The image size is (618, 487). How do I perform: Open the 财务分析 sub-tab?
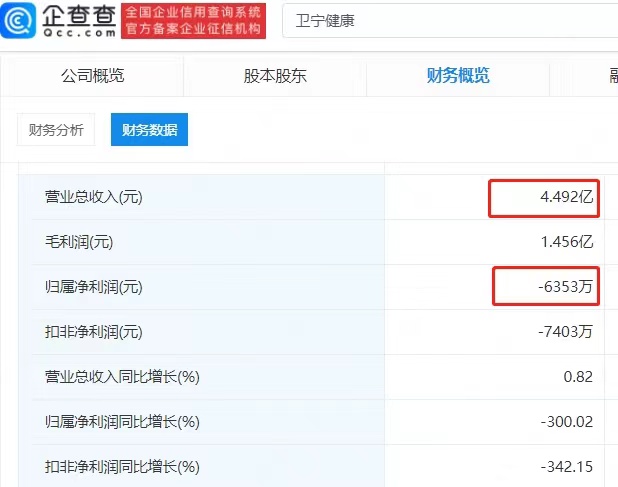click(x=56, y=130)
